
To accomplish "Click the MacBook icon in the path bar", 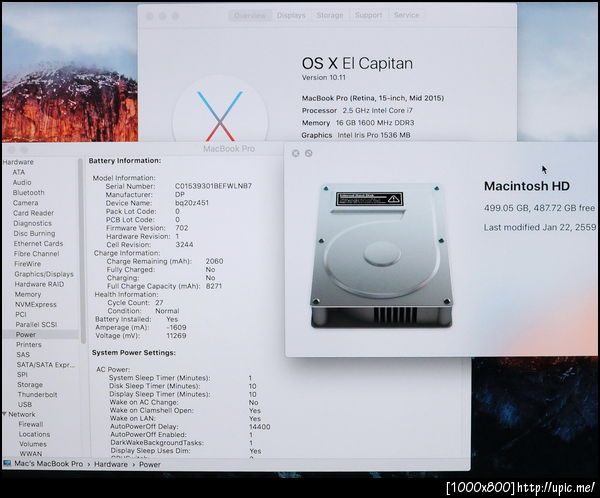I will point(7,464).
